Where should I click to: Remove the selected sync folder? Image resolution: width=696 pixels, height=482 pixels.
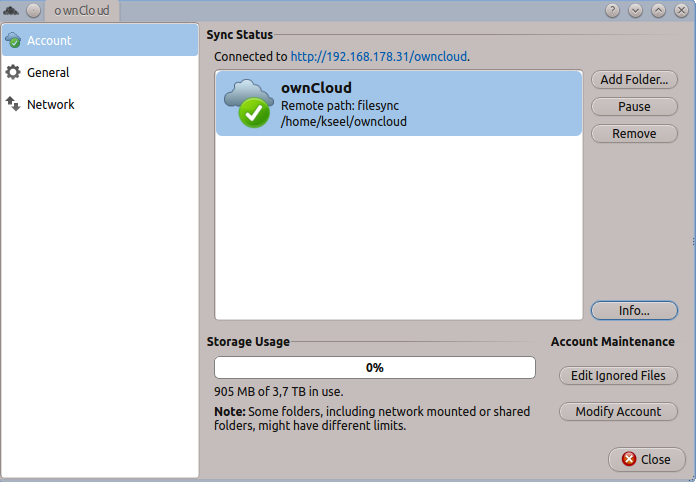634,134
